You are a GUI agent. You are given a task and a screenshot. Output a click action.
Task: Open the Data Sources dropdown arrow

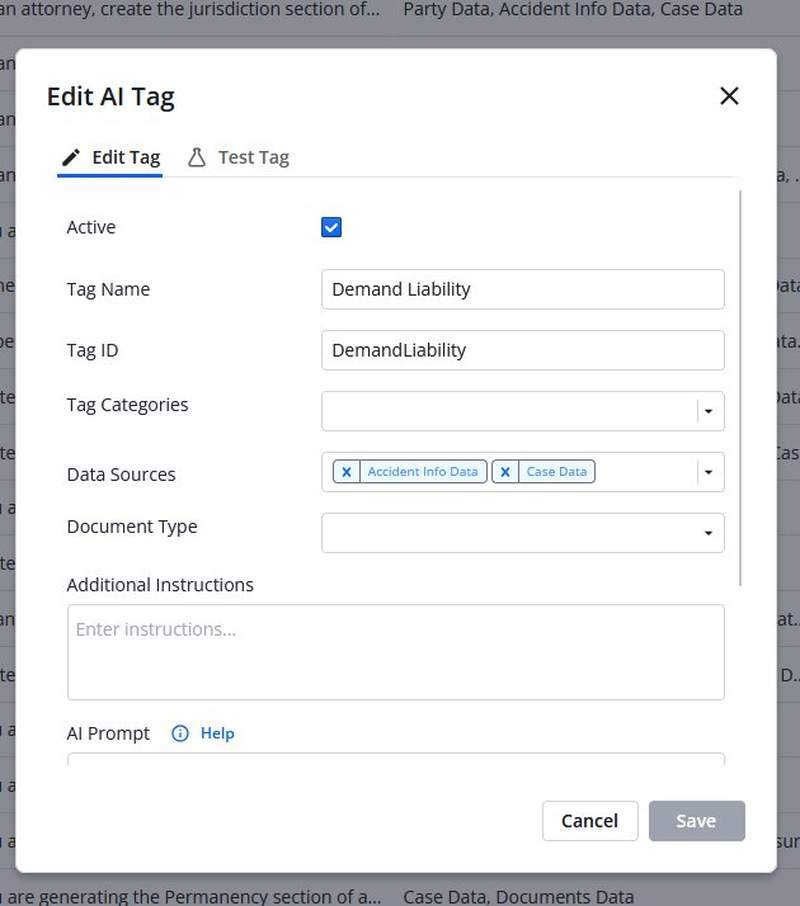pos(708,472)
